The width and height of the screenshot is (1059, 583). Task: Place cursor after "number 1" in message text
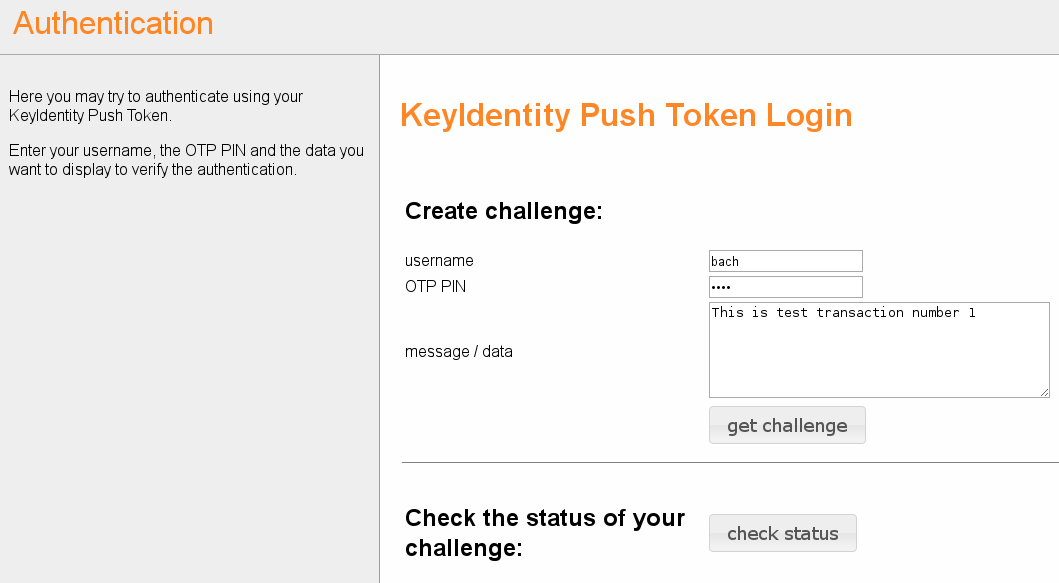click(977, 313)
